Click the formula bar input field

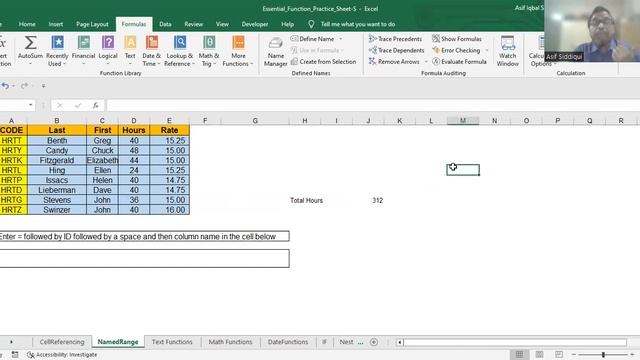click(372, 105)
